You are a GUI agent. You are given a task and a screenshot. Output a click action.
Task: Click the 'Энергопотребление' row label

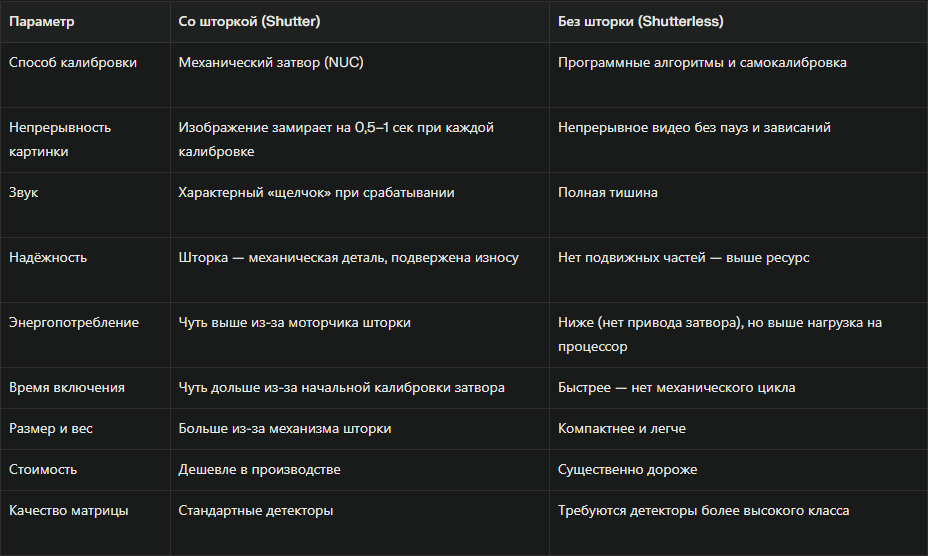(x=74, y=322)
